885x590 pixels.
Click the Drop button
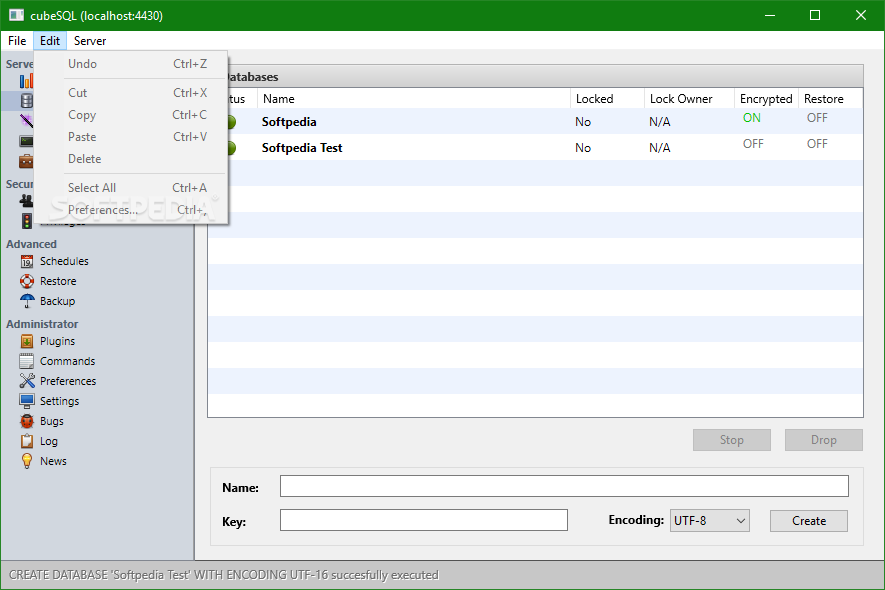click(823, 440)
